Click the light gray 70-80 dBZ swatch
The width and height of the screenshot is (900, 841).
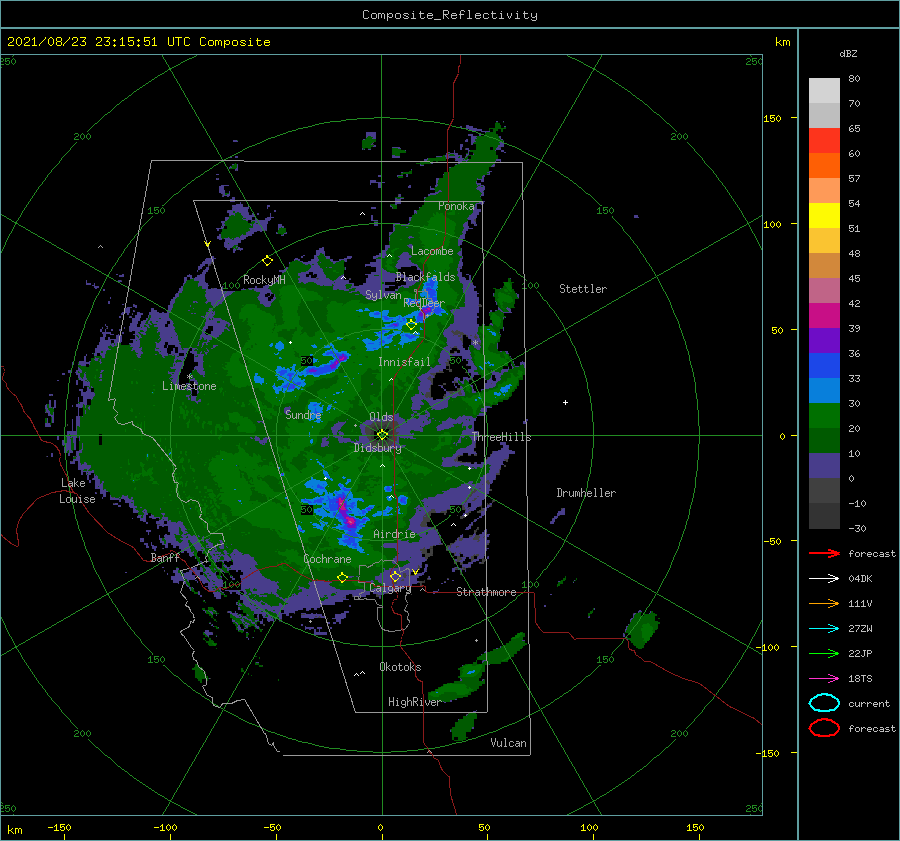tap(824, 91)
